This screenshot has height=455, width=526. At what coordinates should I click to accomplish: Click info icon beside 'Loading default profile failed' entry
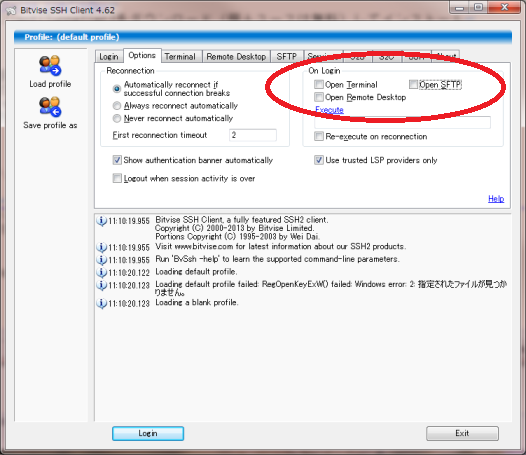(x=101, y=285)
